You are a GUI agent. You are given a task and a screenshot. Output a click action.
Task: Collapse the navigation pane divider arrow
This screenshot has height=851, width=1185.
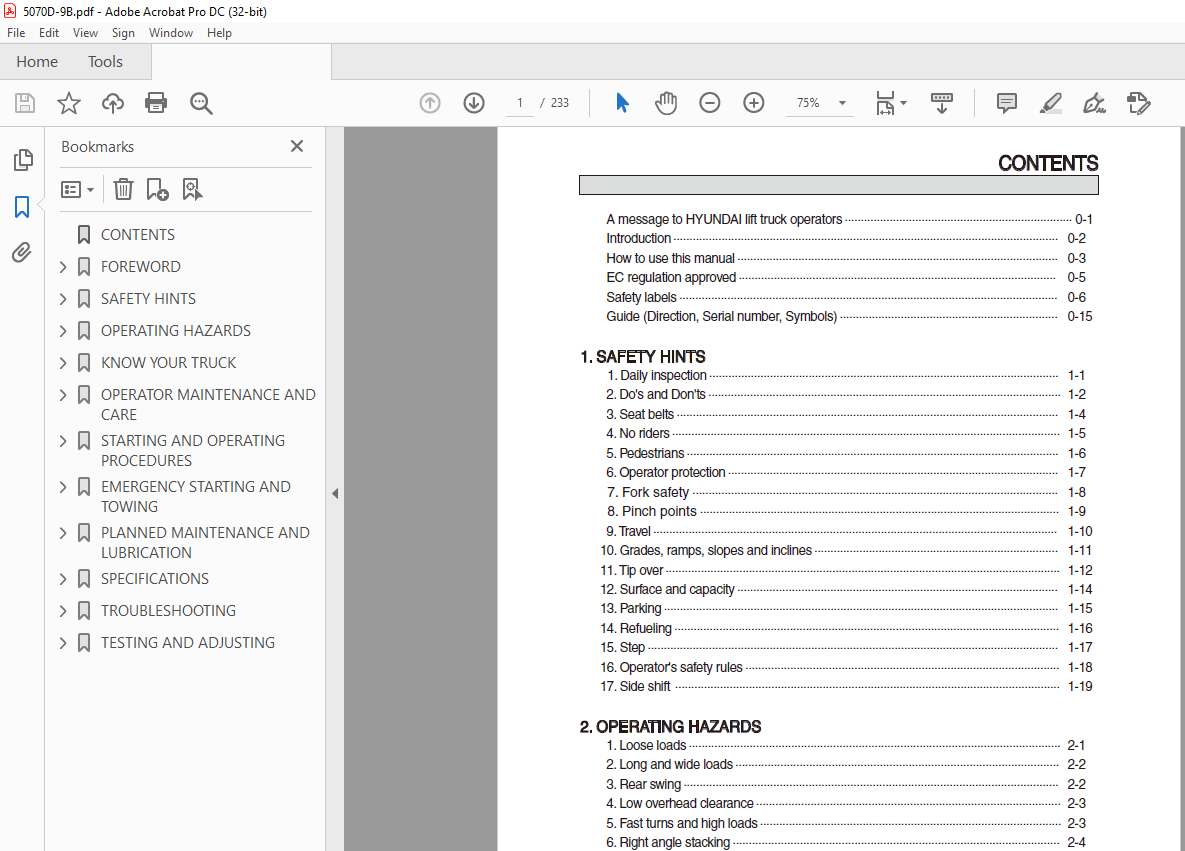(335, 493)
